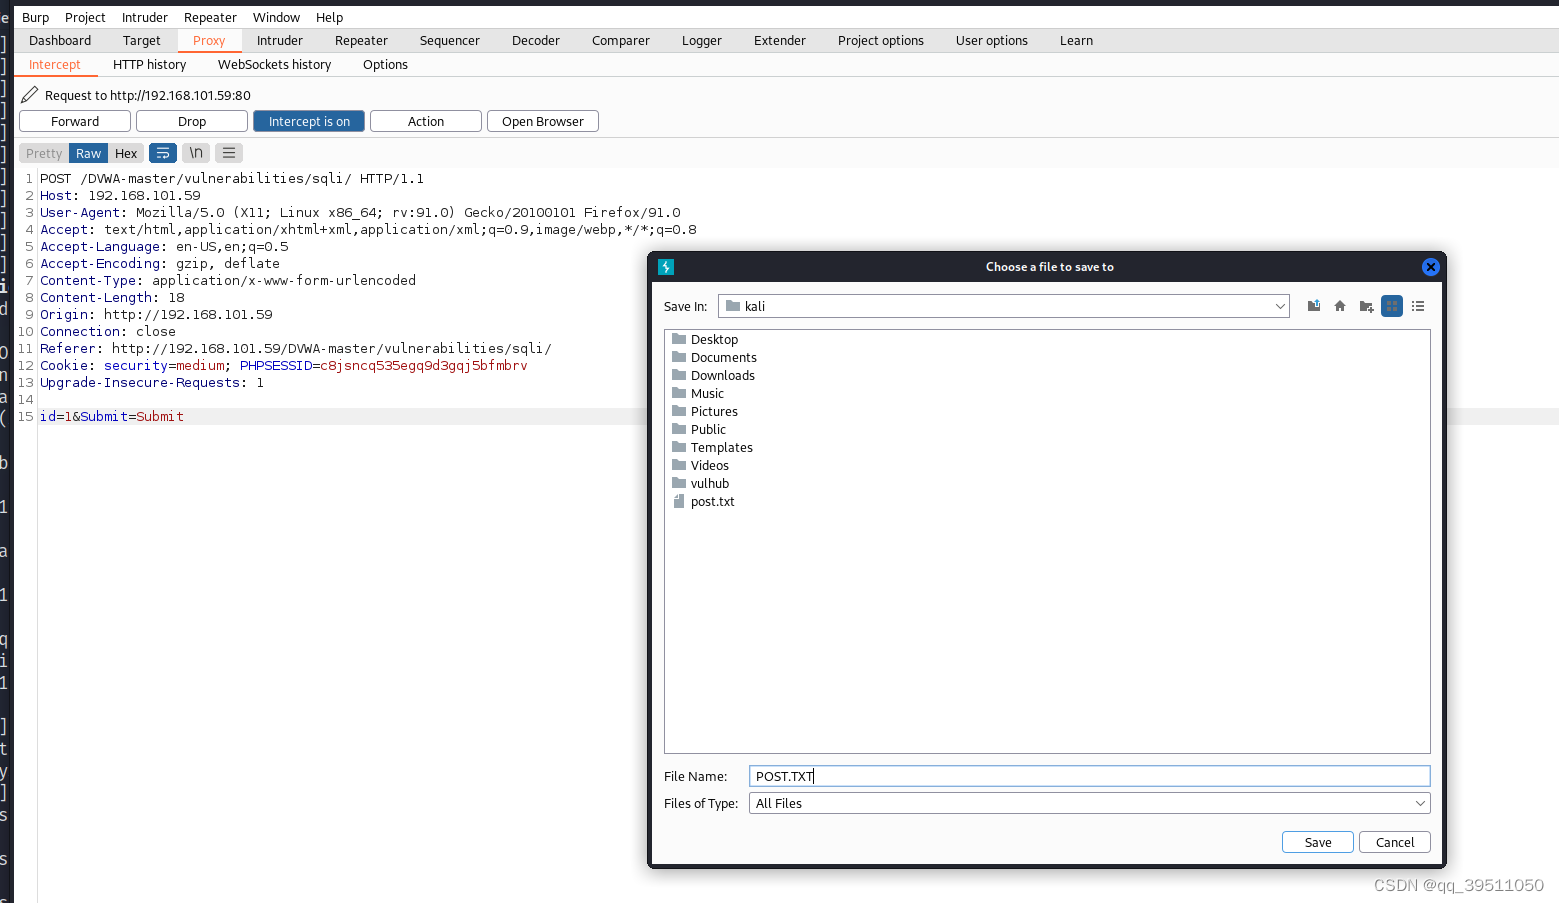The image size is (1559, 903).
Task: Switch to the Sequencer tab
Action: pyautogui.click(x=450, y=40)
